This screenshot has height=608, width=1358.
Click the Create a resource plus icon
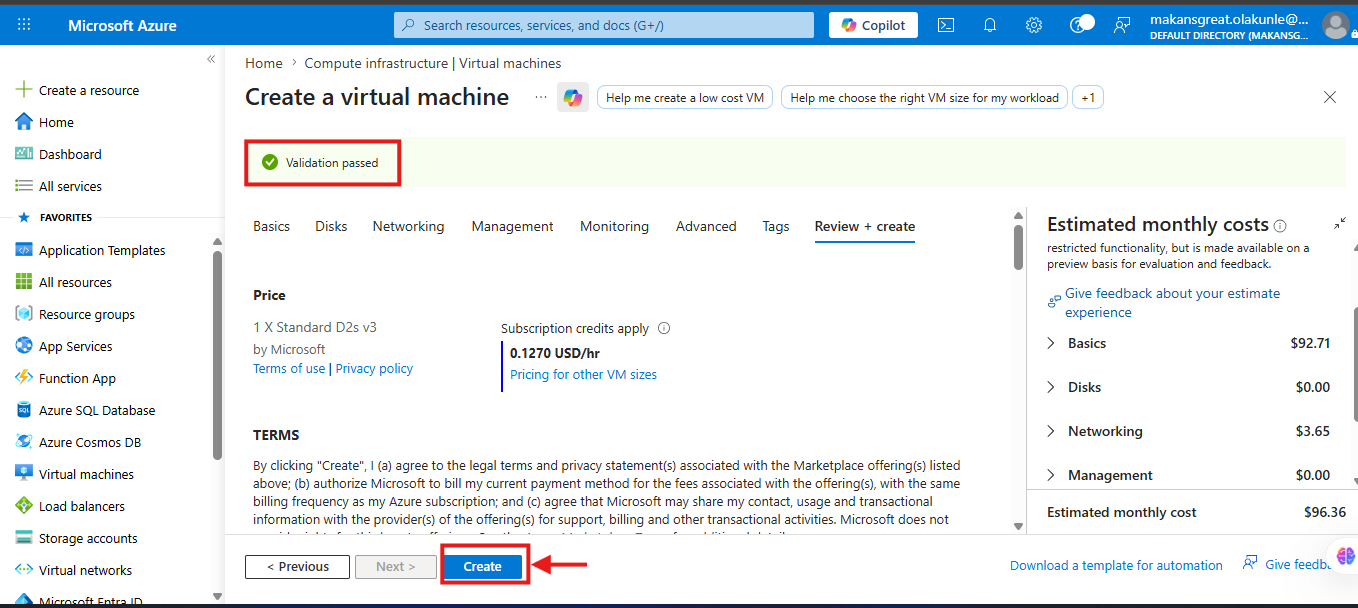pyautogui.click(x=24, y=90)
